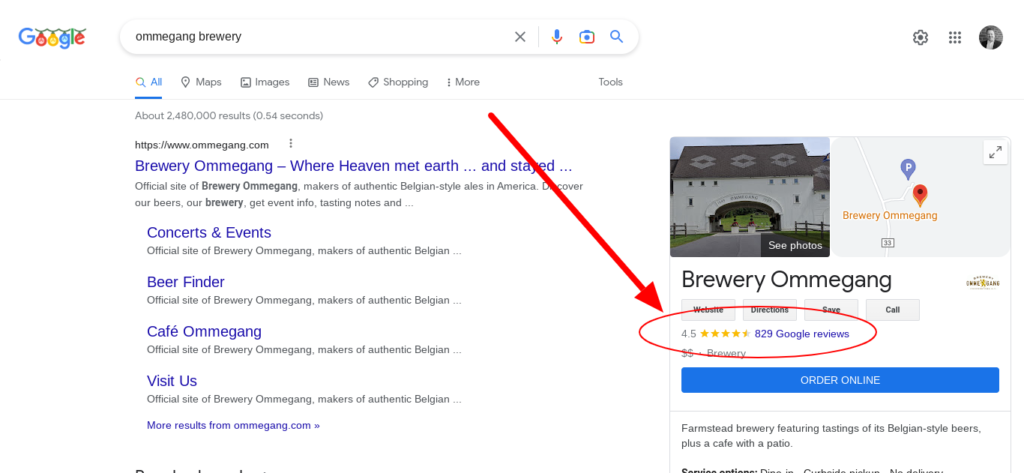Click the parking marker on the map
The width and height of the screenshot is (1024, 473).
coord(908,169)
